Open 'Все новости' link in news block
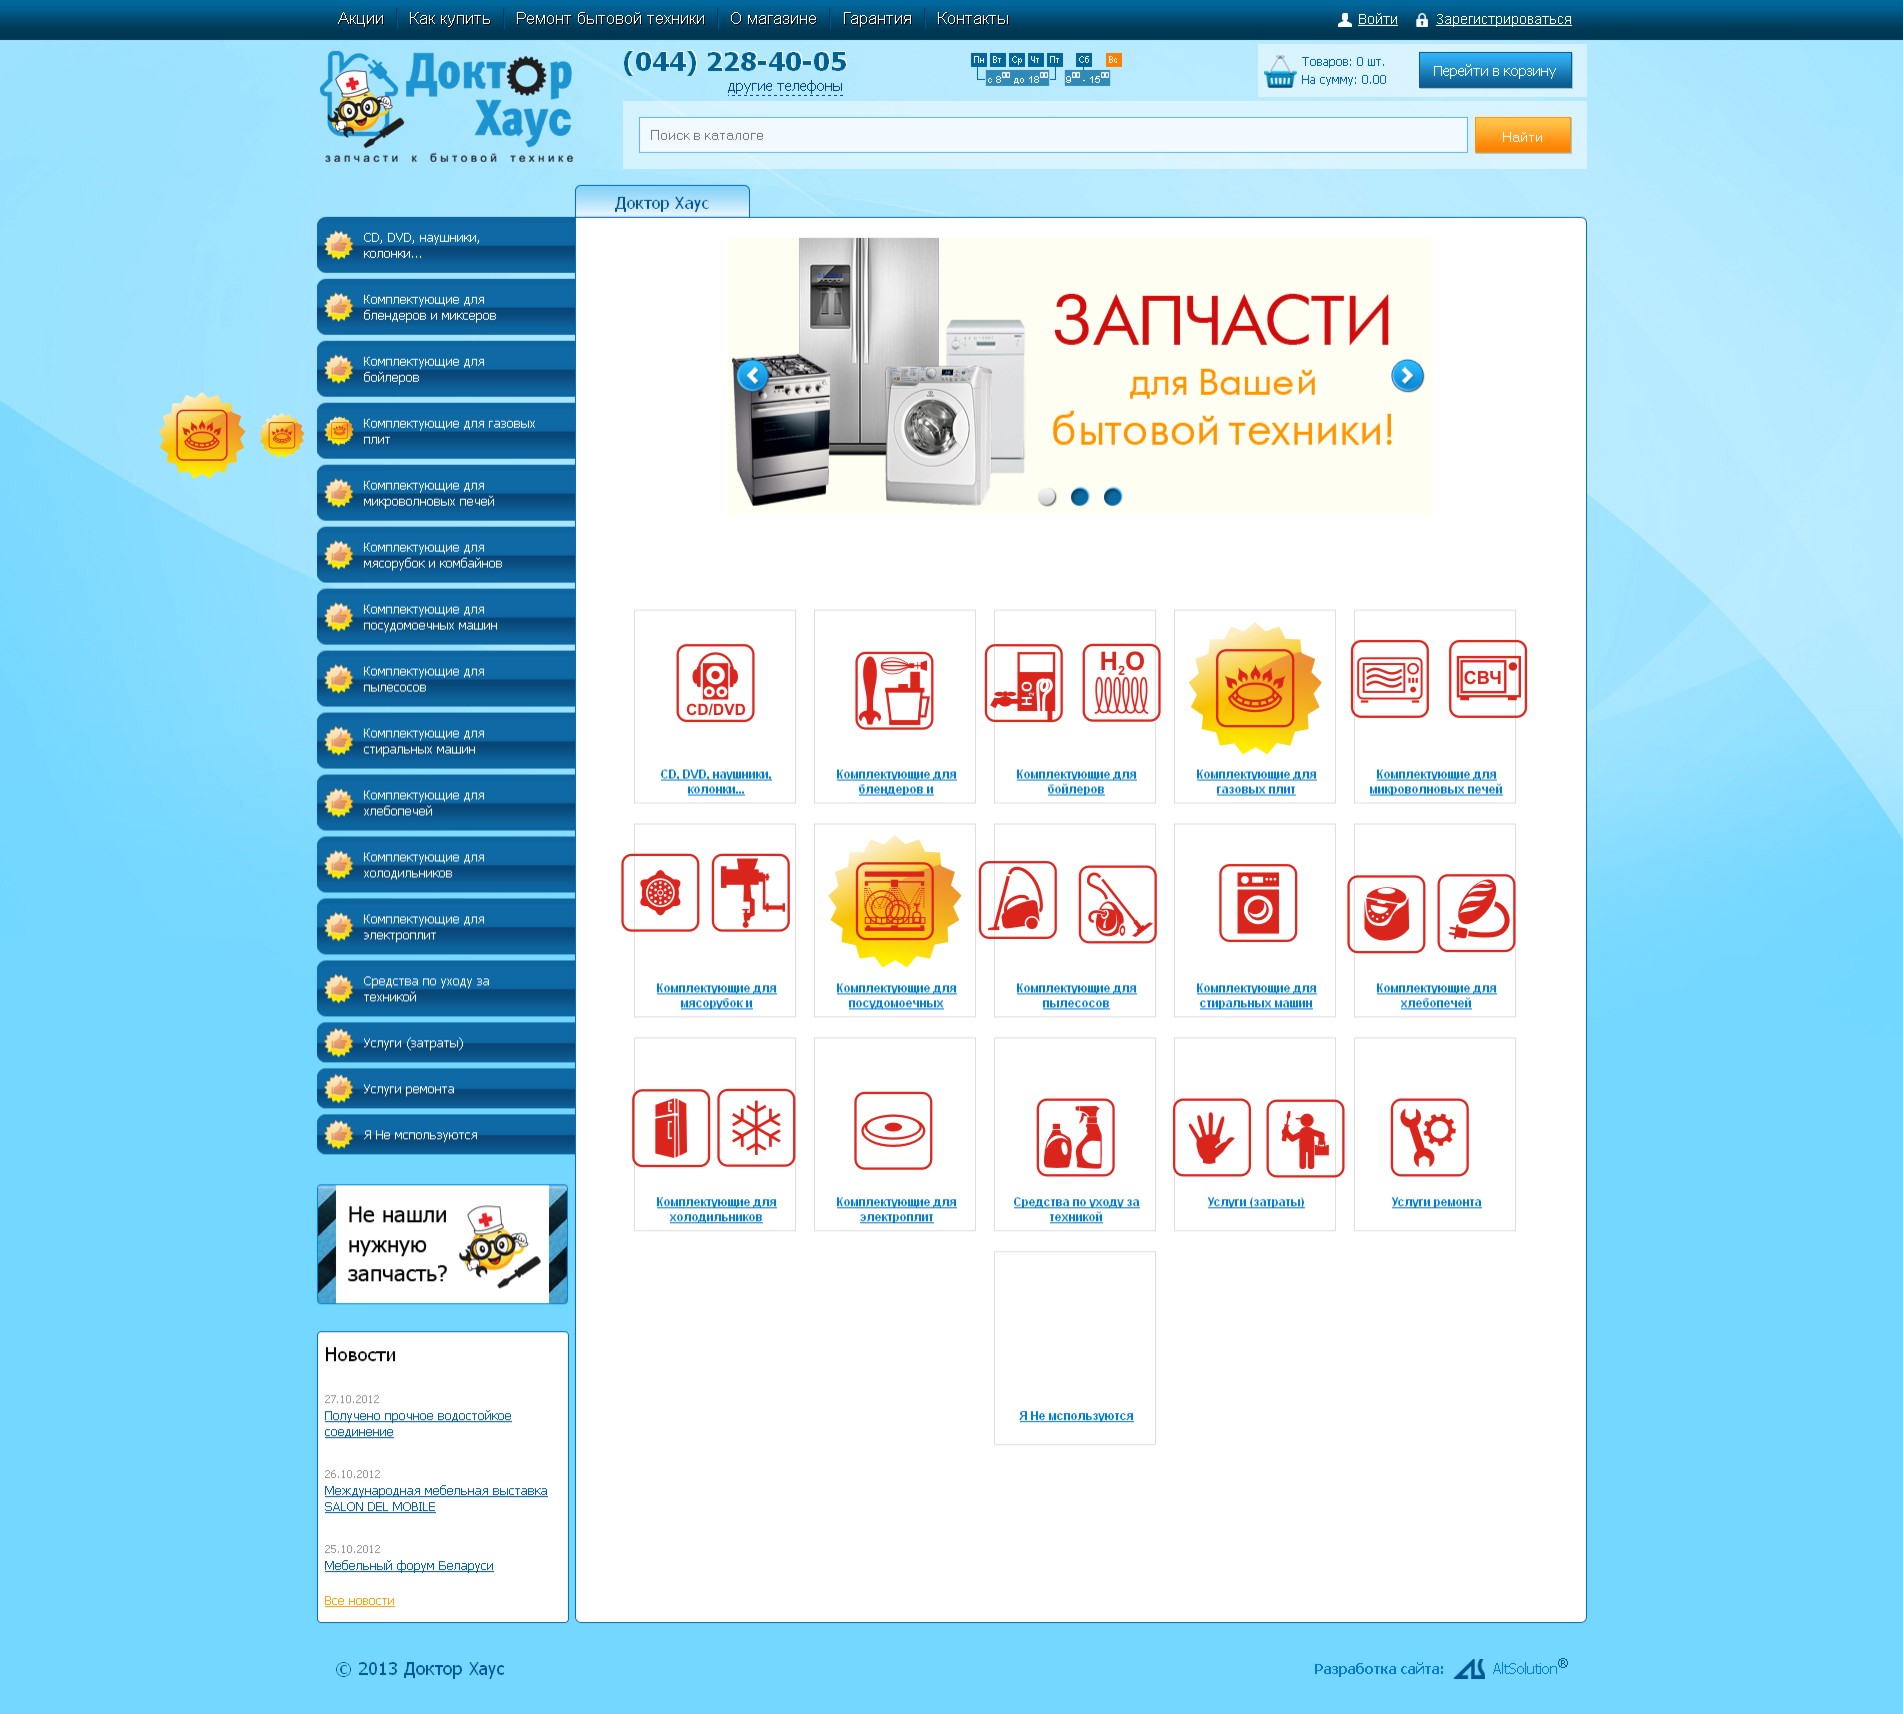Viewport: 1903px width, 1714px height. (x=359, y=1601)
